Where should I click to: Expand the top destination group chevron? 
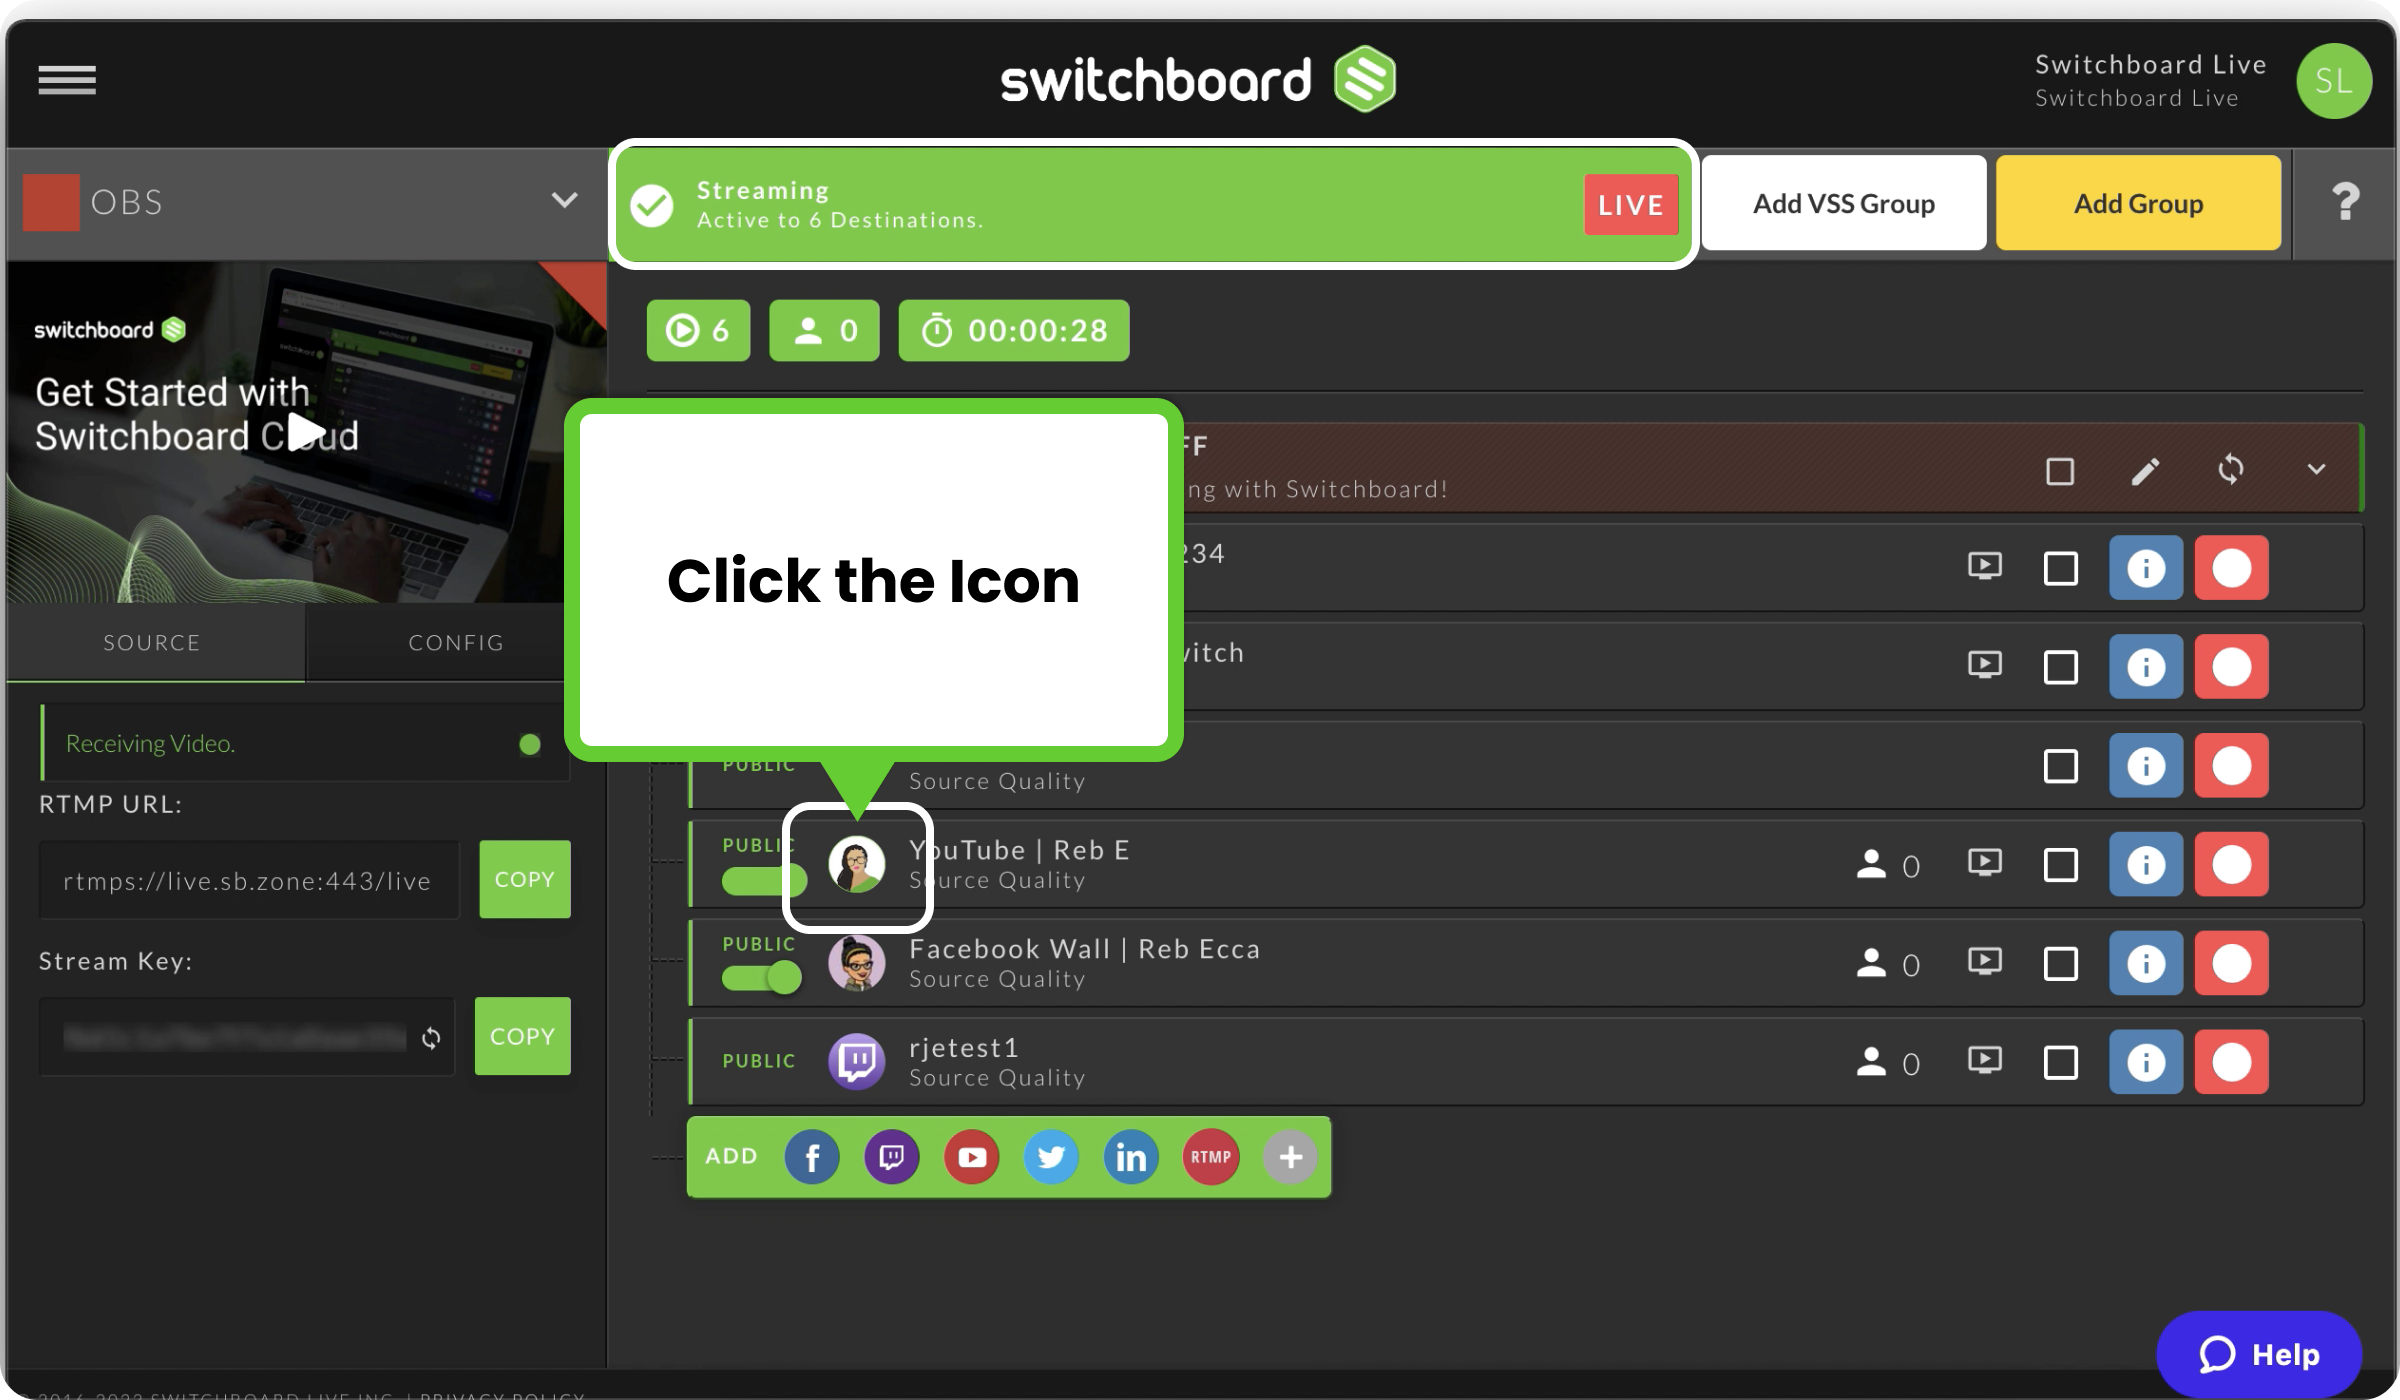(x=2317, y=468)
